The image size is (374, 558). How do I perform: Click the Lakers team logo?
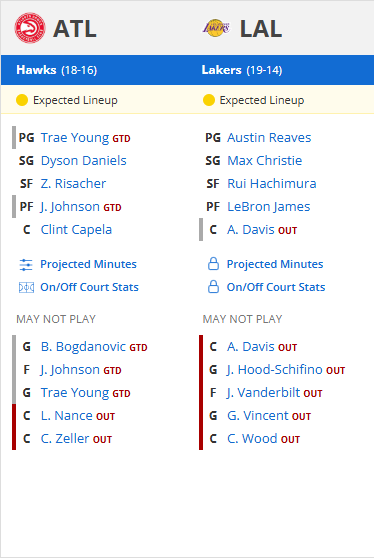[216, 28]
